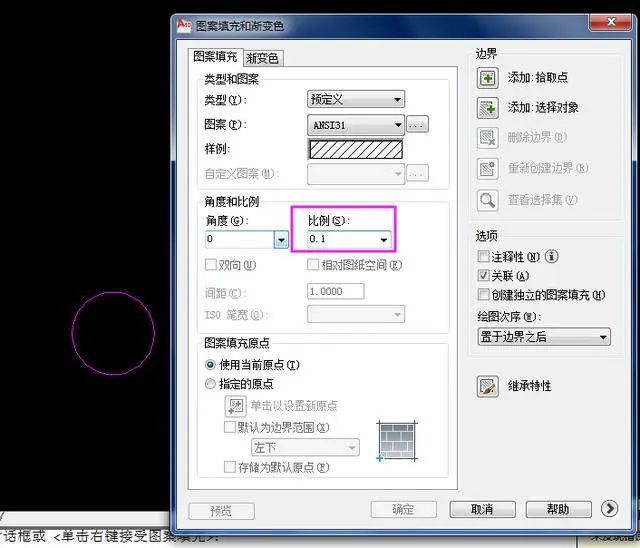Screen dimensions: 640x548
Task: Close the 图案填充和渐变色 dialog
Action: pyautogui.click(x=611, y=22)
